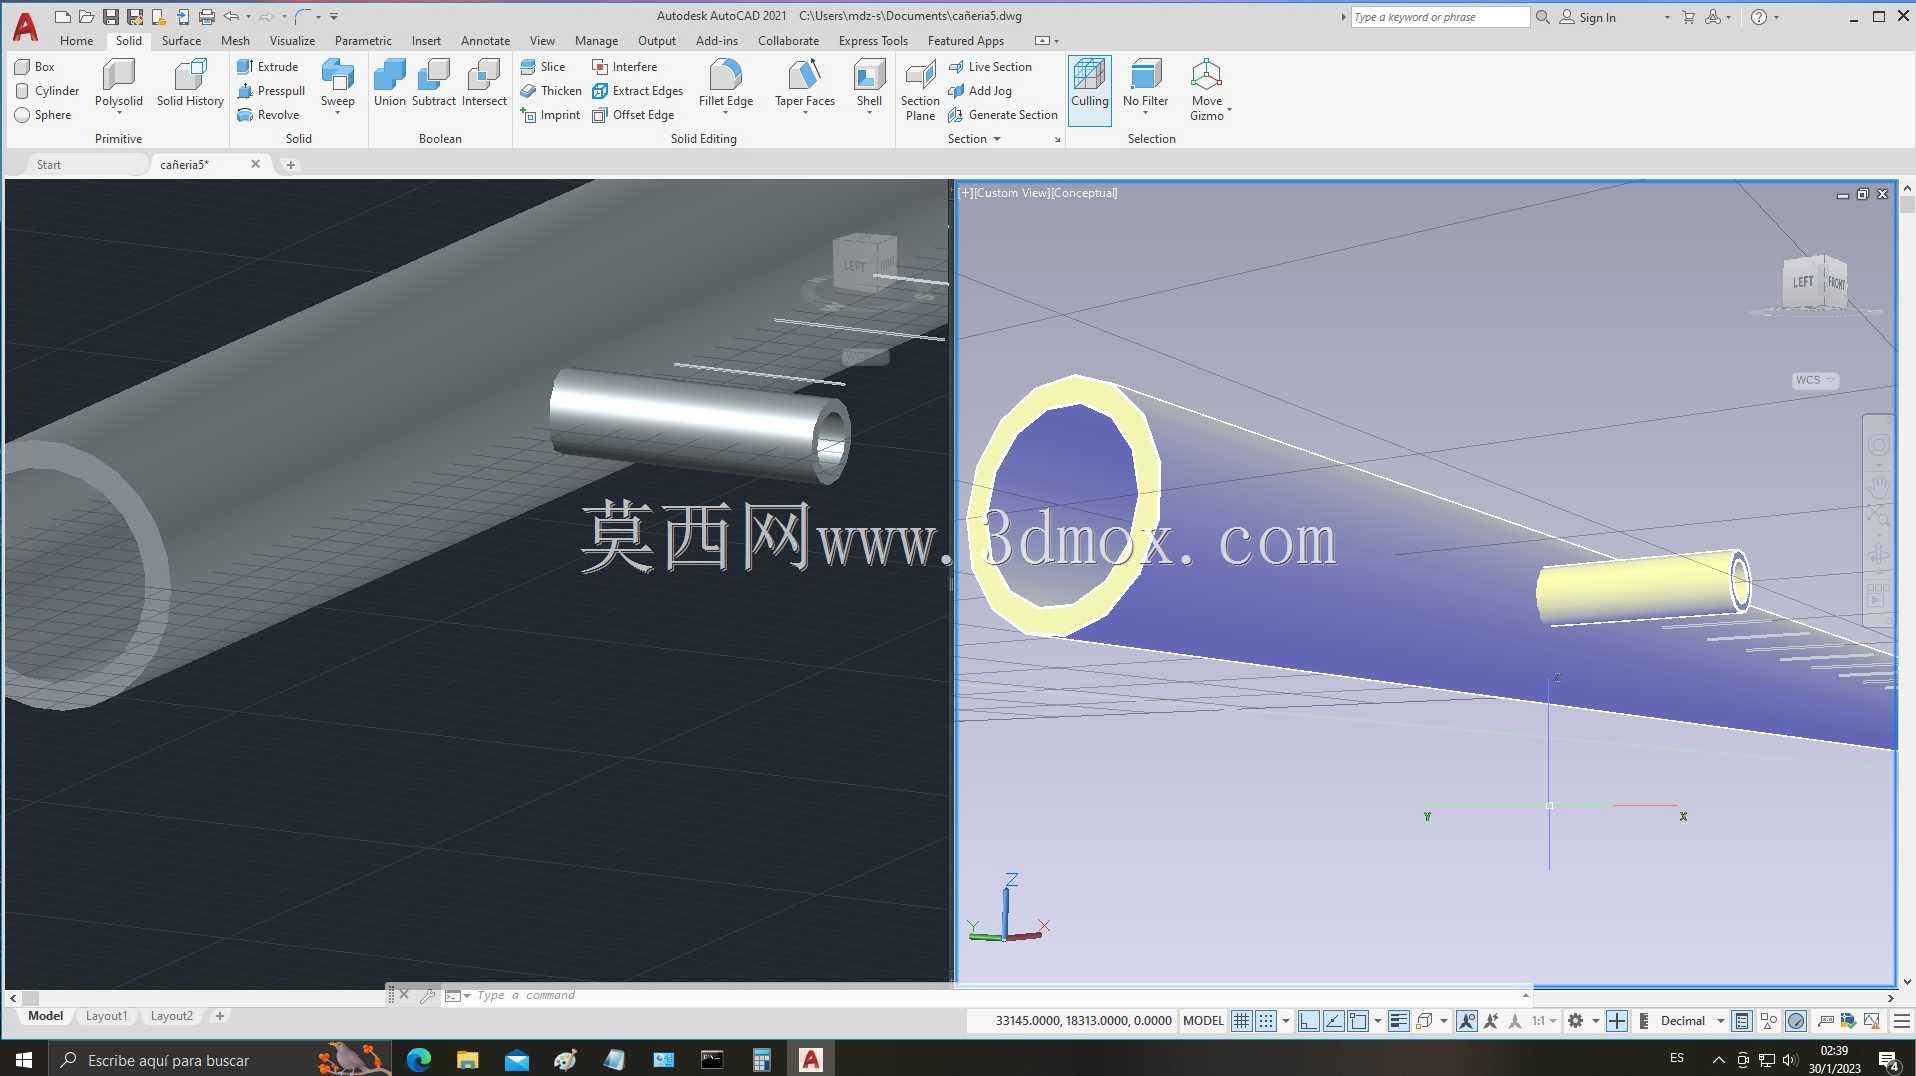
Task: Click Custom View viewport control
Action: (x=1011, y=193)
